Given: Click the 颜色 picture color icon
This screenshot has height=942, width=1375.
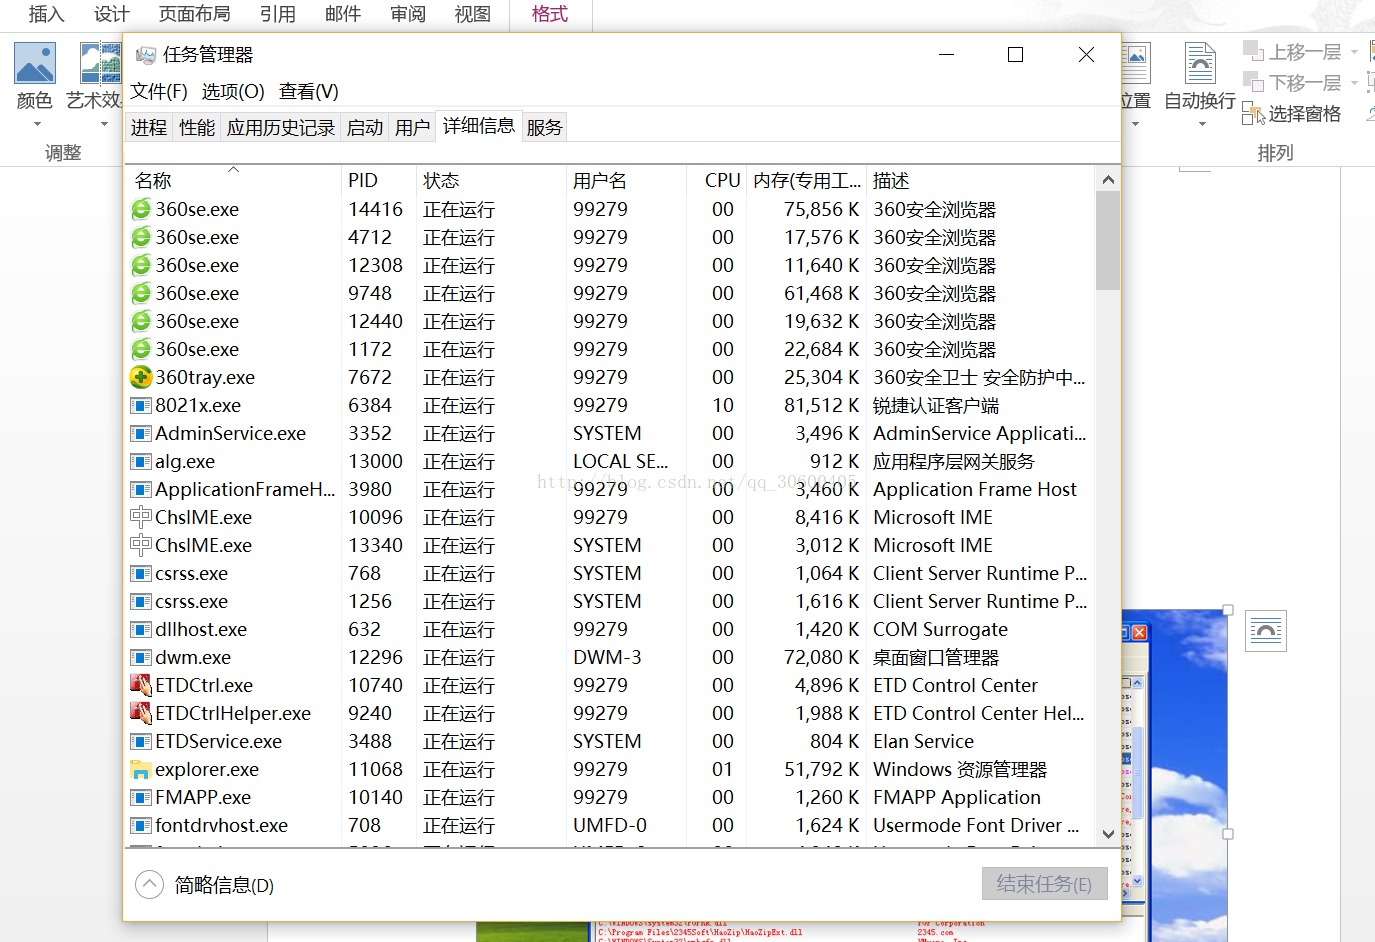Looking at the screenshot, I should point(35,64).
